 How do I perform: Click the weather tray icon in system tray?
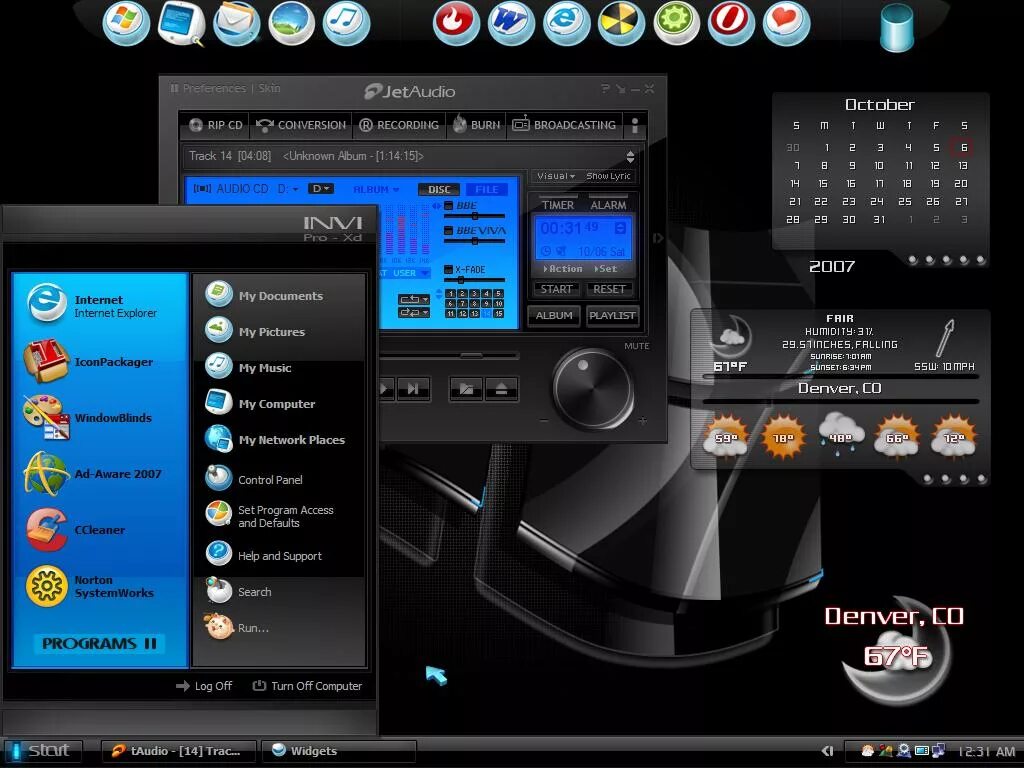868,750
